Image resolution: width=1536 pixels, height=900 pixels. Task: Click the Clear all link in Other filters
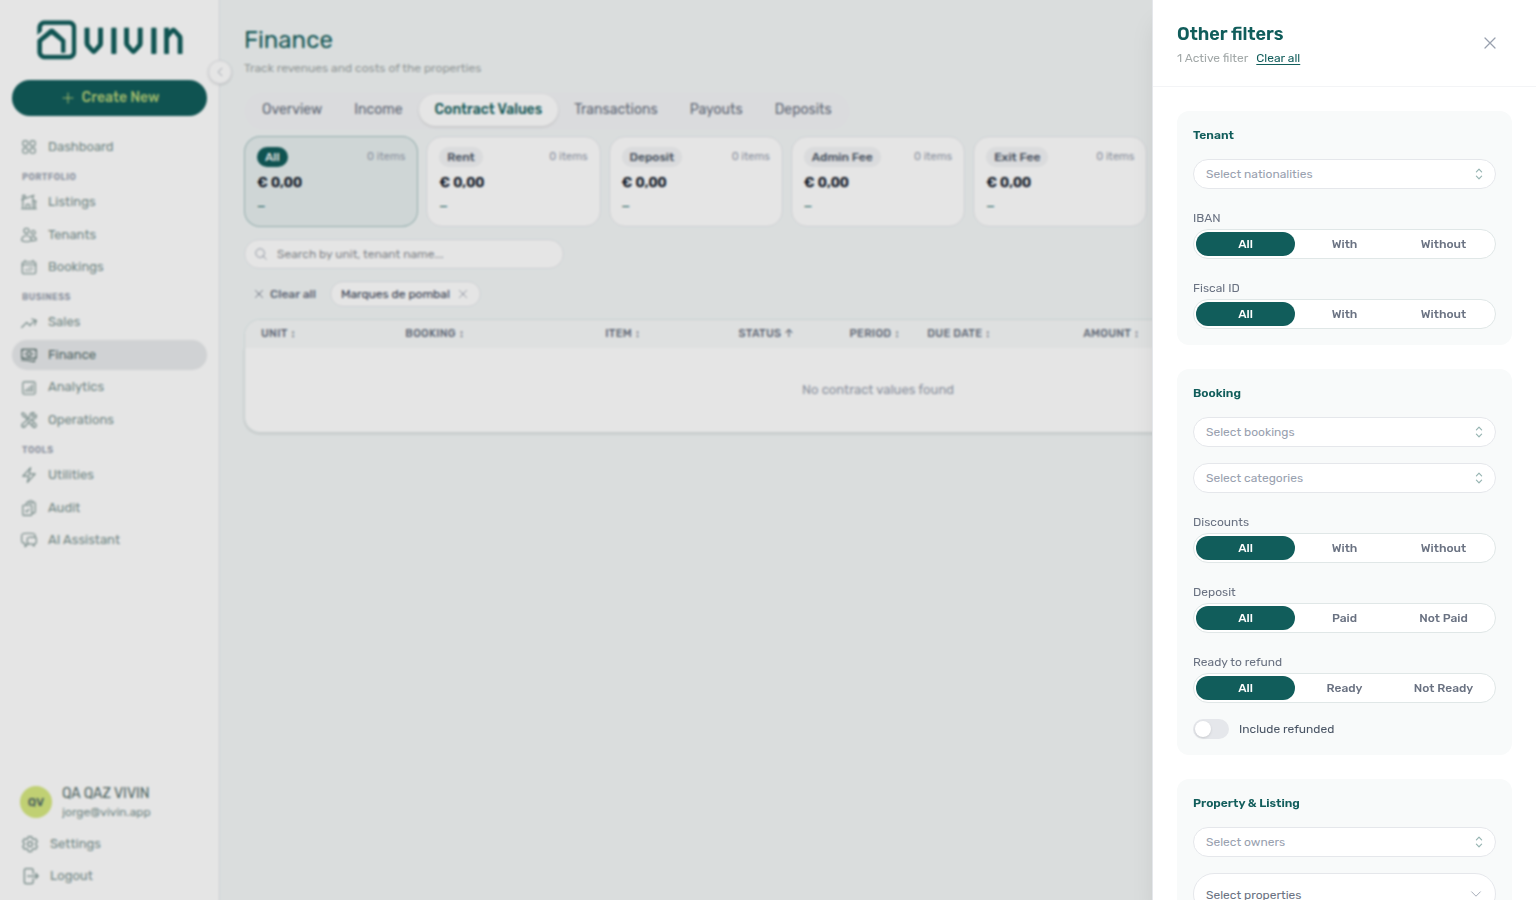(x=1278, y=58)
